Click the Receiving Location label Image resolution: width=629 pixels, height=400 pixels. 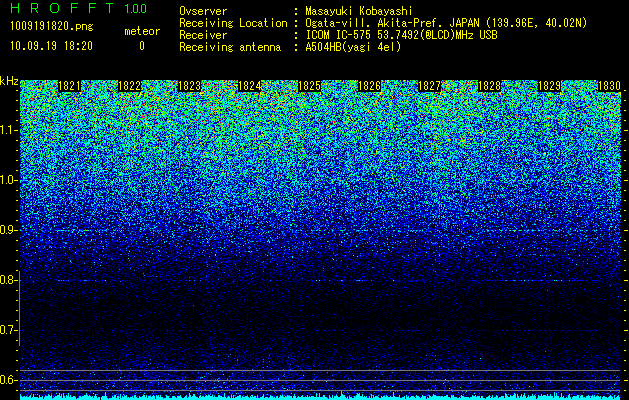click(x=233, y=24)
